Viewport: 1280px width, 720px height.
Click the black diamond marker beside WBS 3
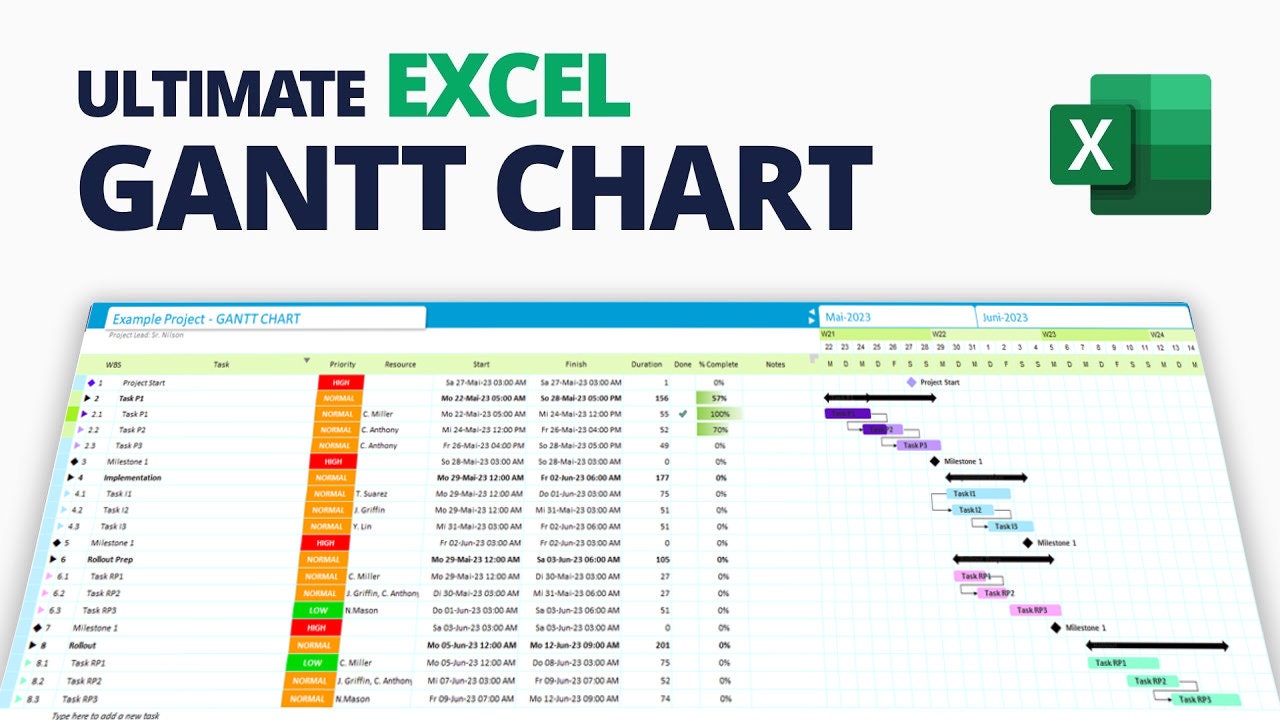pos(73,462)
